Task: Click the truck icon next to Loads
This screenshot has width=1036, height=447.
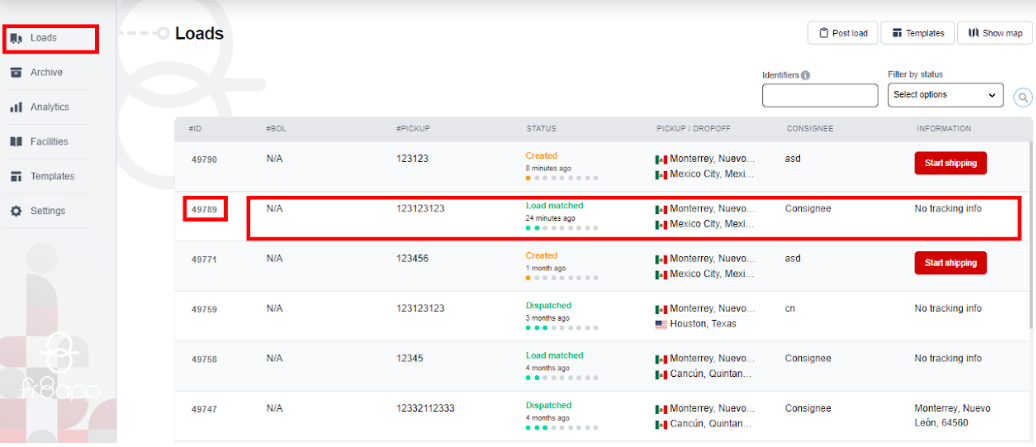Action: (x=17, y=38)
